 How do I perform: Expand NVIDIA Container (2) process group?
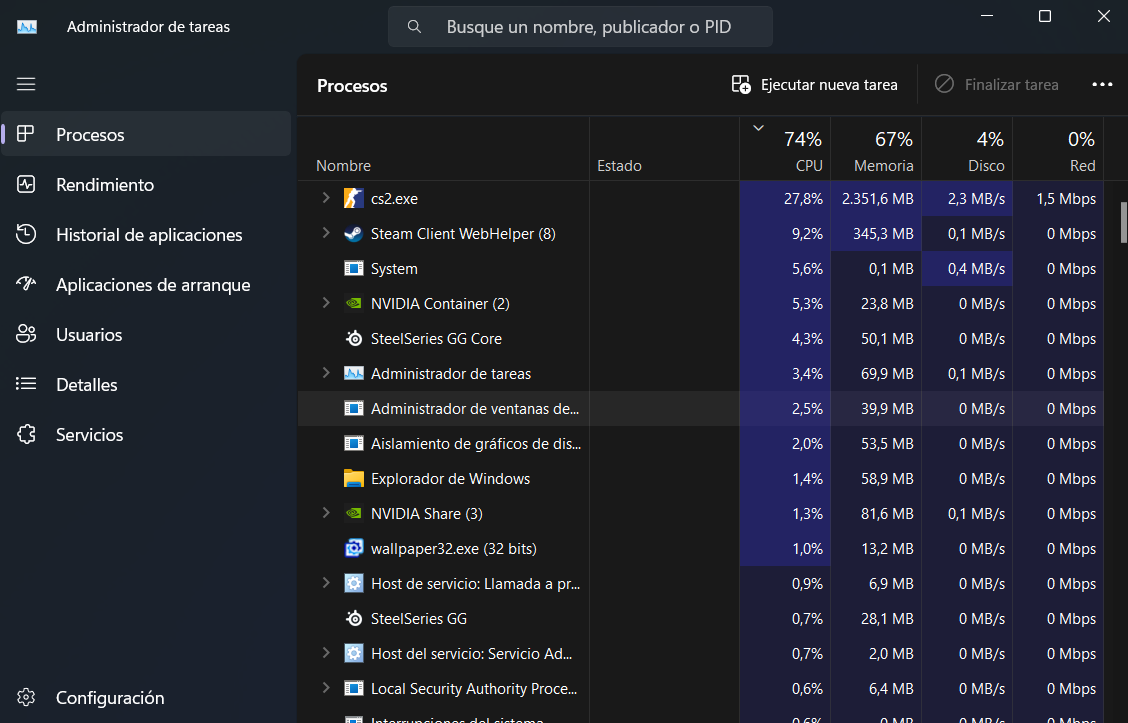(x=326, y=303)
